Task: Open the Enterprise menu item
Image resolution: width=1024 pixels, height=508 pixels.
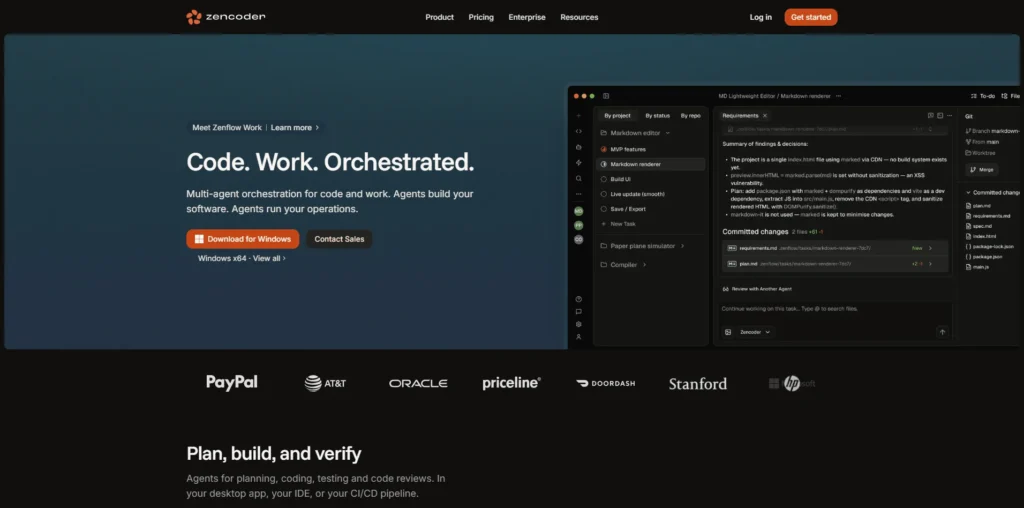Action: coord(527,18)
